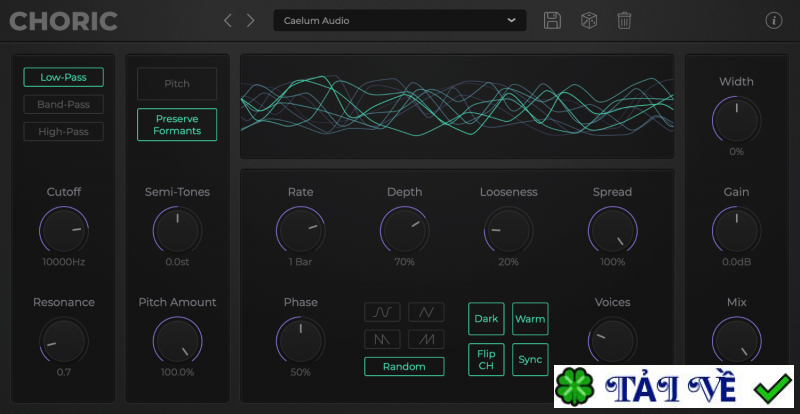Click the CHORIC logo

[63, 21]
